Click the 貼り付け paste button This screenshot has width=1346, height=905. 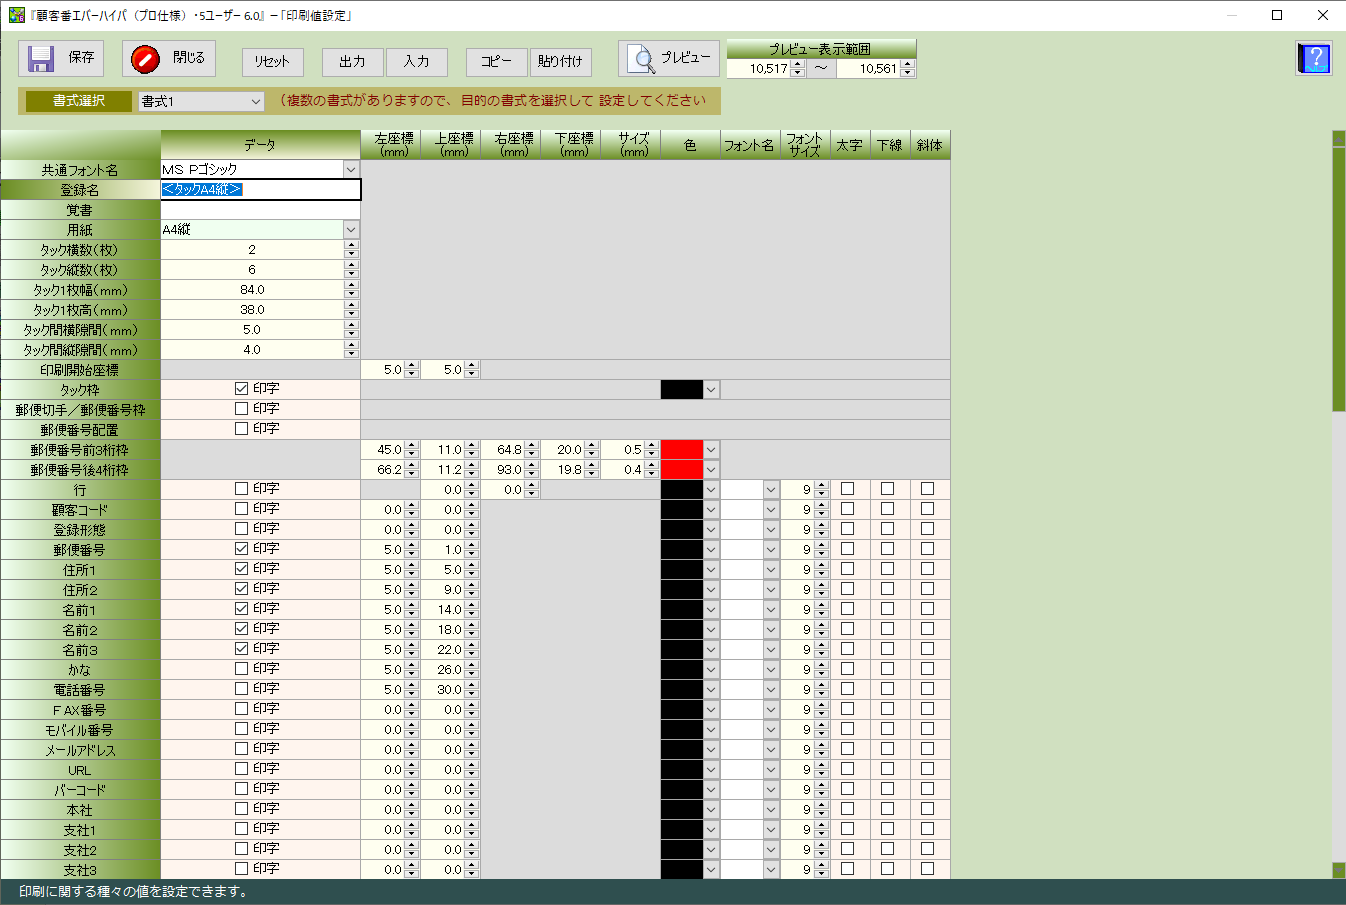[x=561, y=62]
